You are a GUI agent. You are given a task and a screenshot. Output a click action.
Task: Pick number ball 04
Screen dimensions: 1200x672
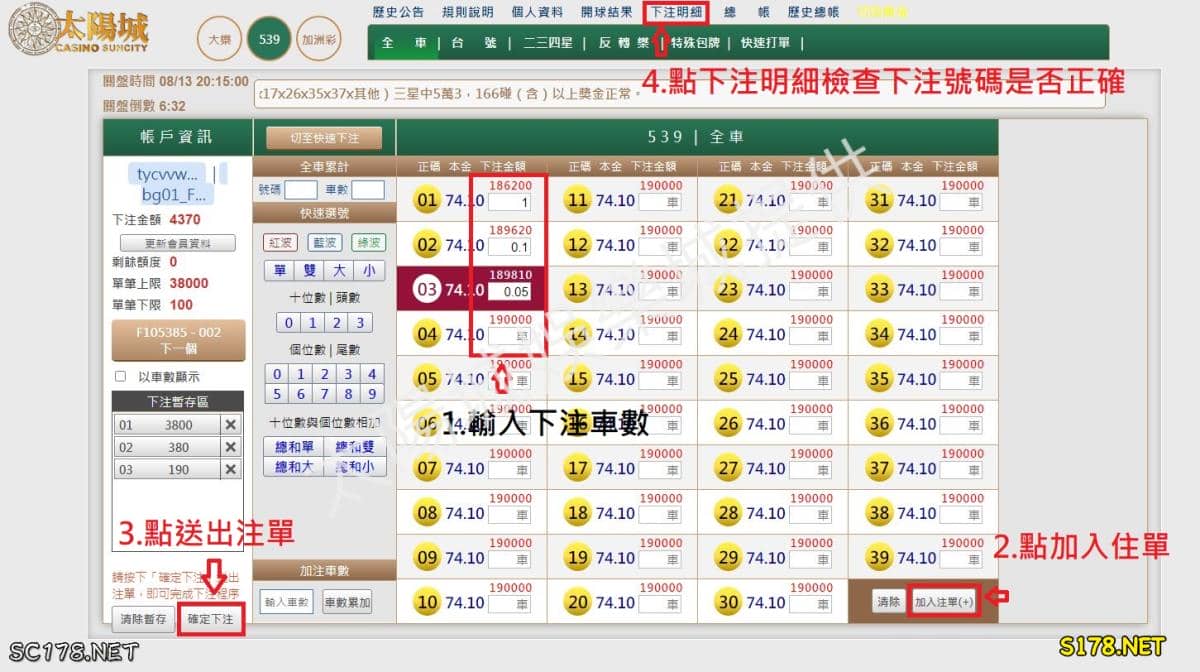427,334
